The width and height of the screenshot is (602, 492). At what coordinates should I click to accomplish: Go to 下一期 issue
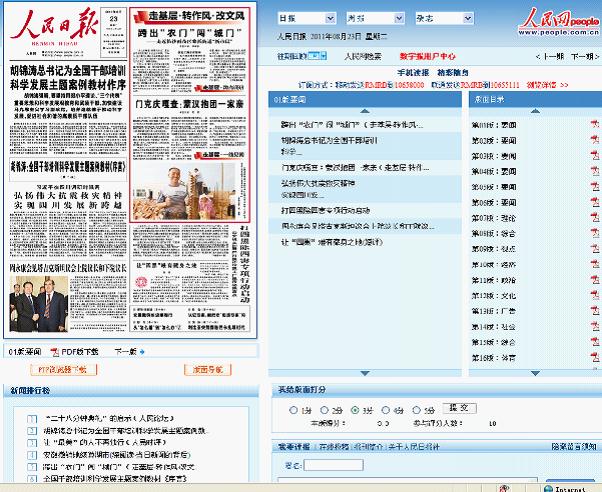click(585, 56)
